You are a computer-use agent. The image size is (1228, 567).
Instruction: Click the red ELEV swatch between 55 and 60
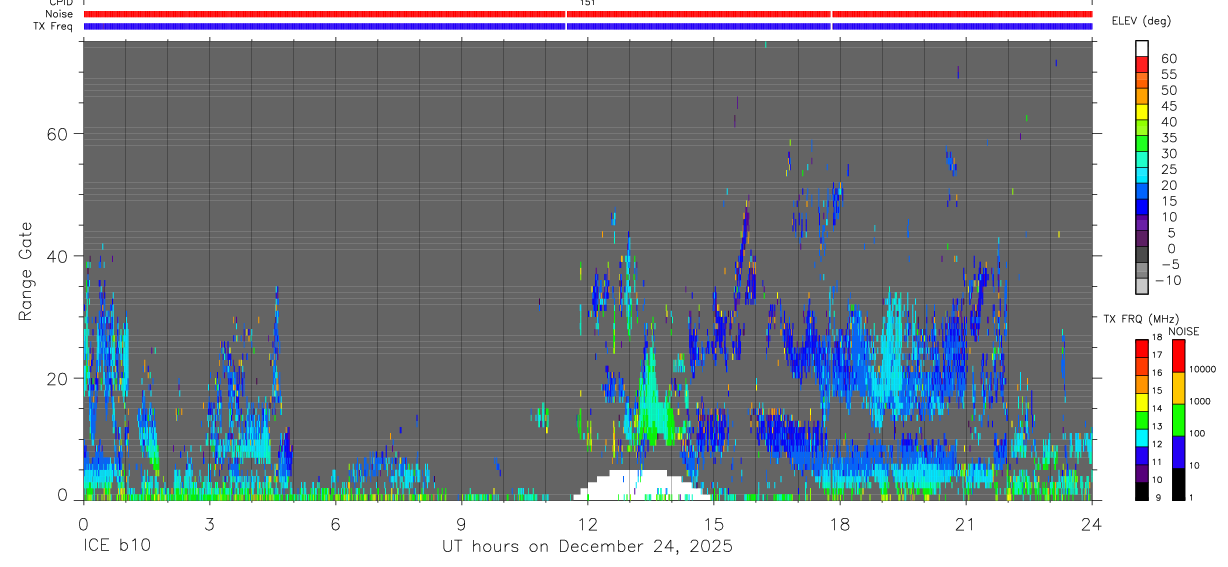tap(1141, 65)
